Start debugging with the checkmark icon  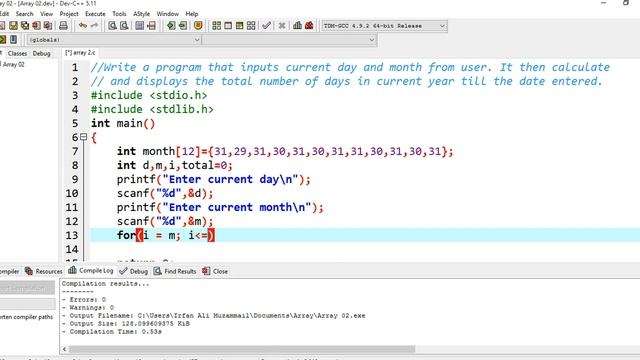267,26
